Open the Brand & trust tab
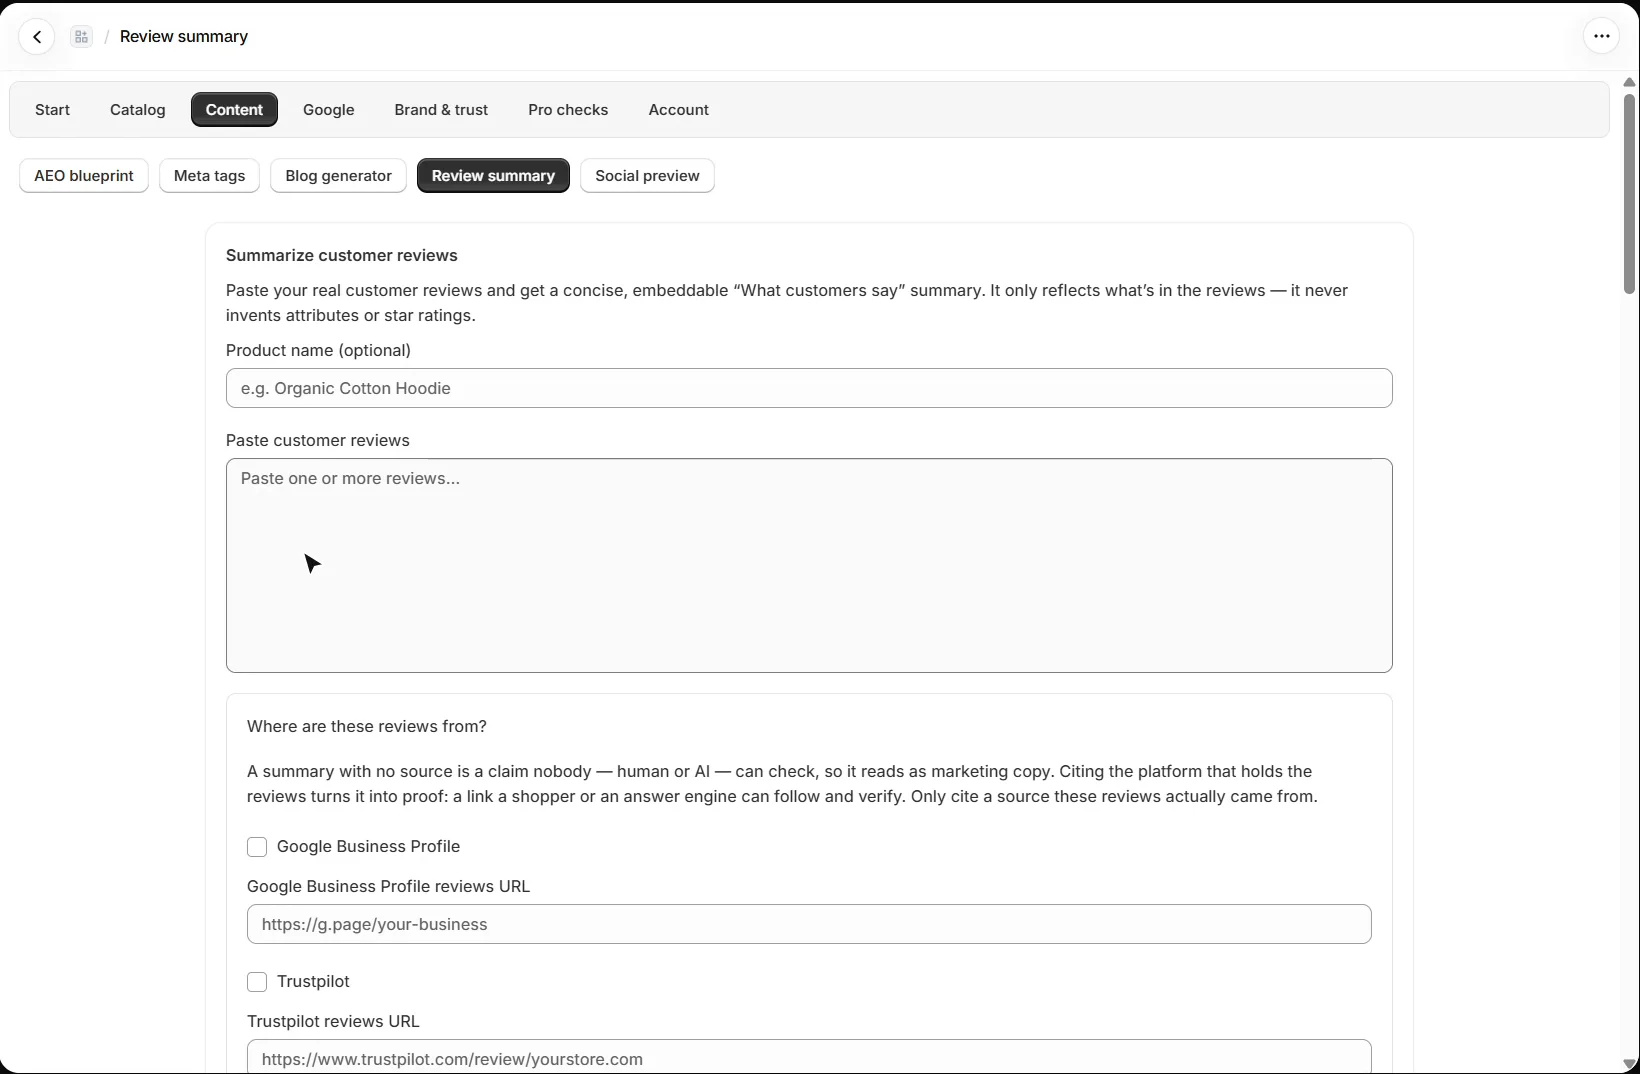The height and width of the screenshot is (1074, 1640). pyautogui.click(x=441, y=110)
